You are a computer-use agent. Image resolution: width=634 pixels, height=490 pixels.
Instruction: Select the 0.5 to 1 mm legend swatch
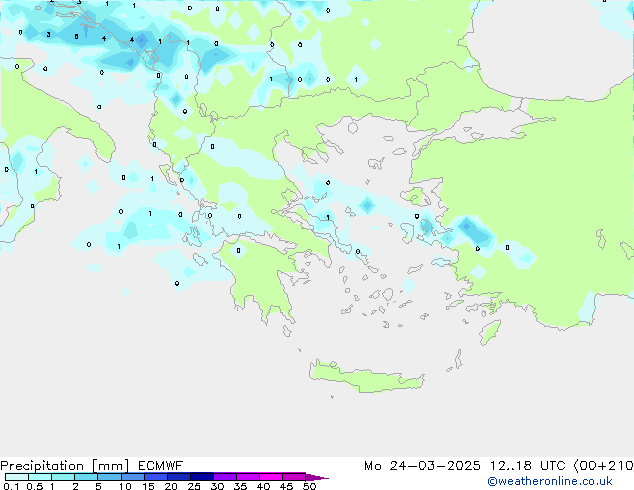(x=40, y=477)
